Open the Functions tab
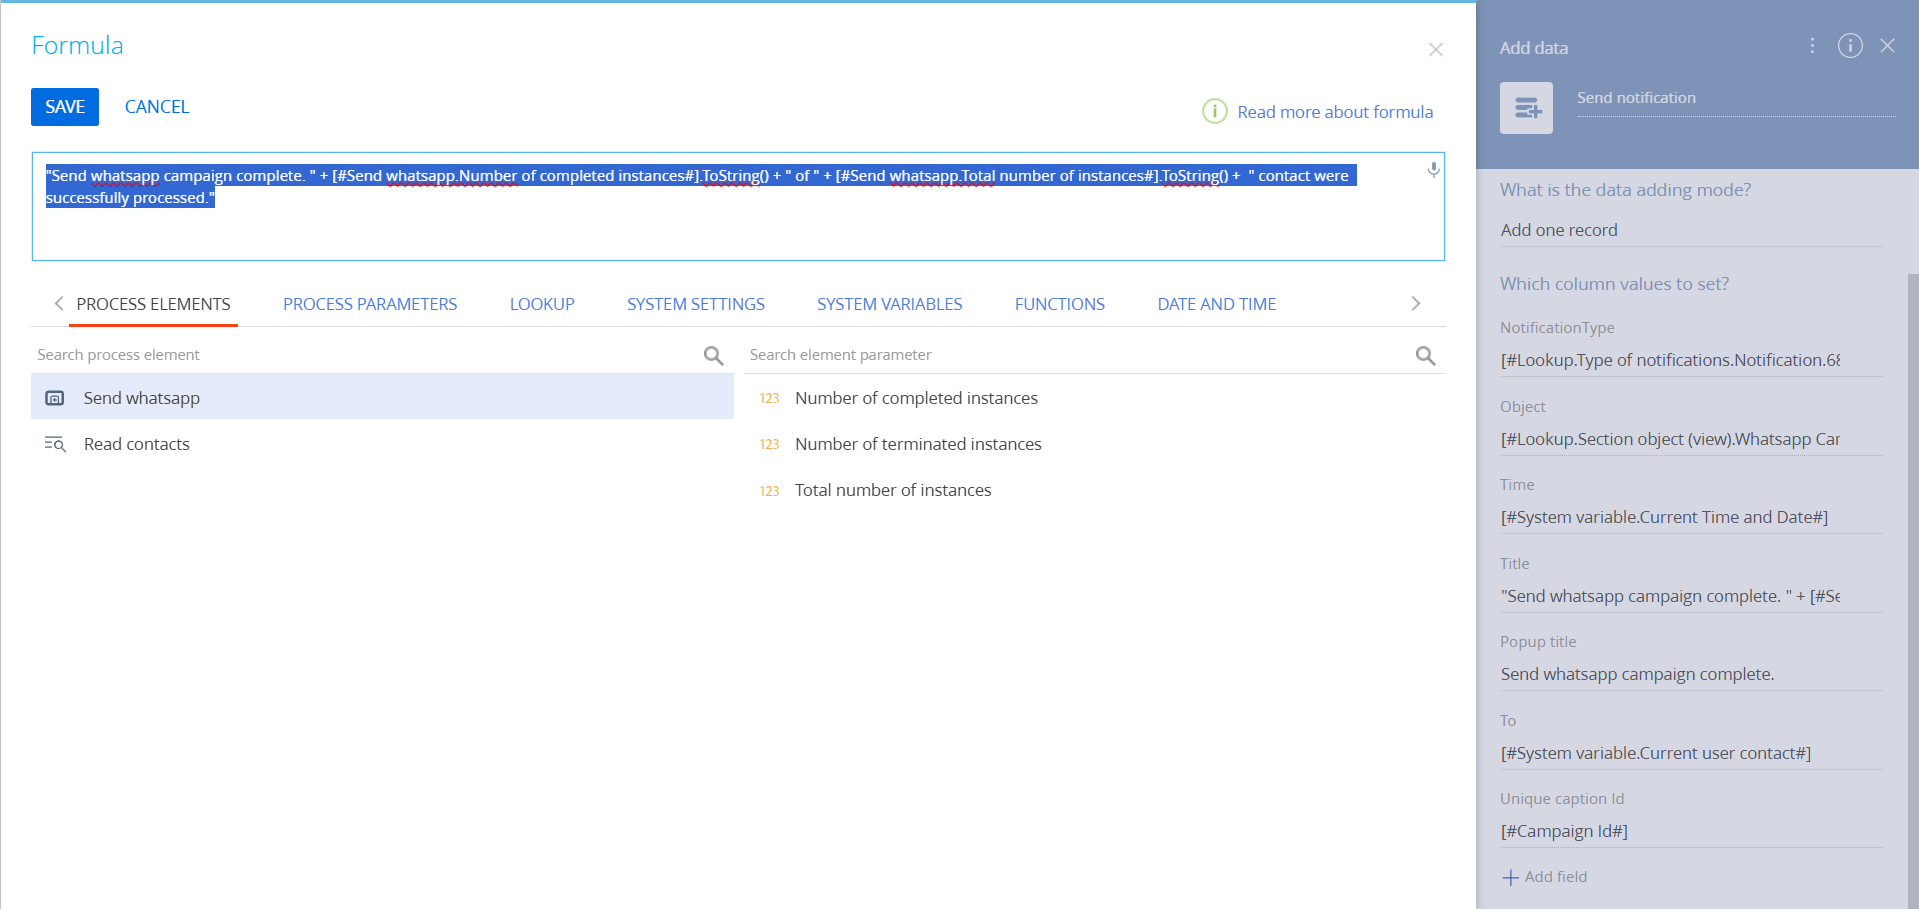 pos(1059,304)
